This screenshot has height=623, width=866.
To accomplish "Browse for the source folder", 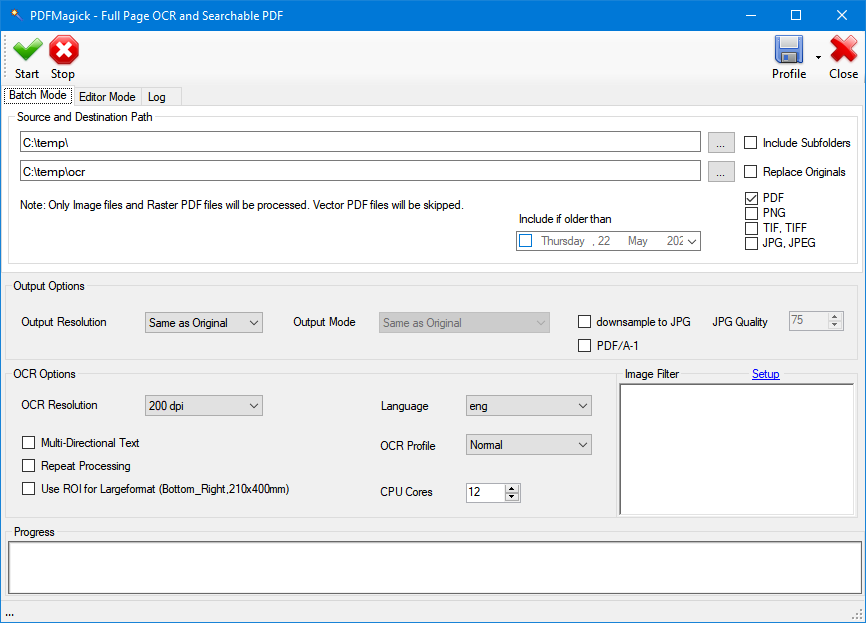I will pyautogui.click(x=721, y=142).
